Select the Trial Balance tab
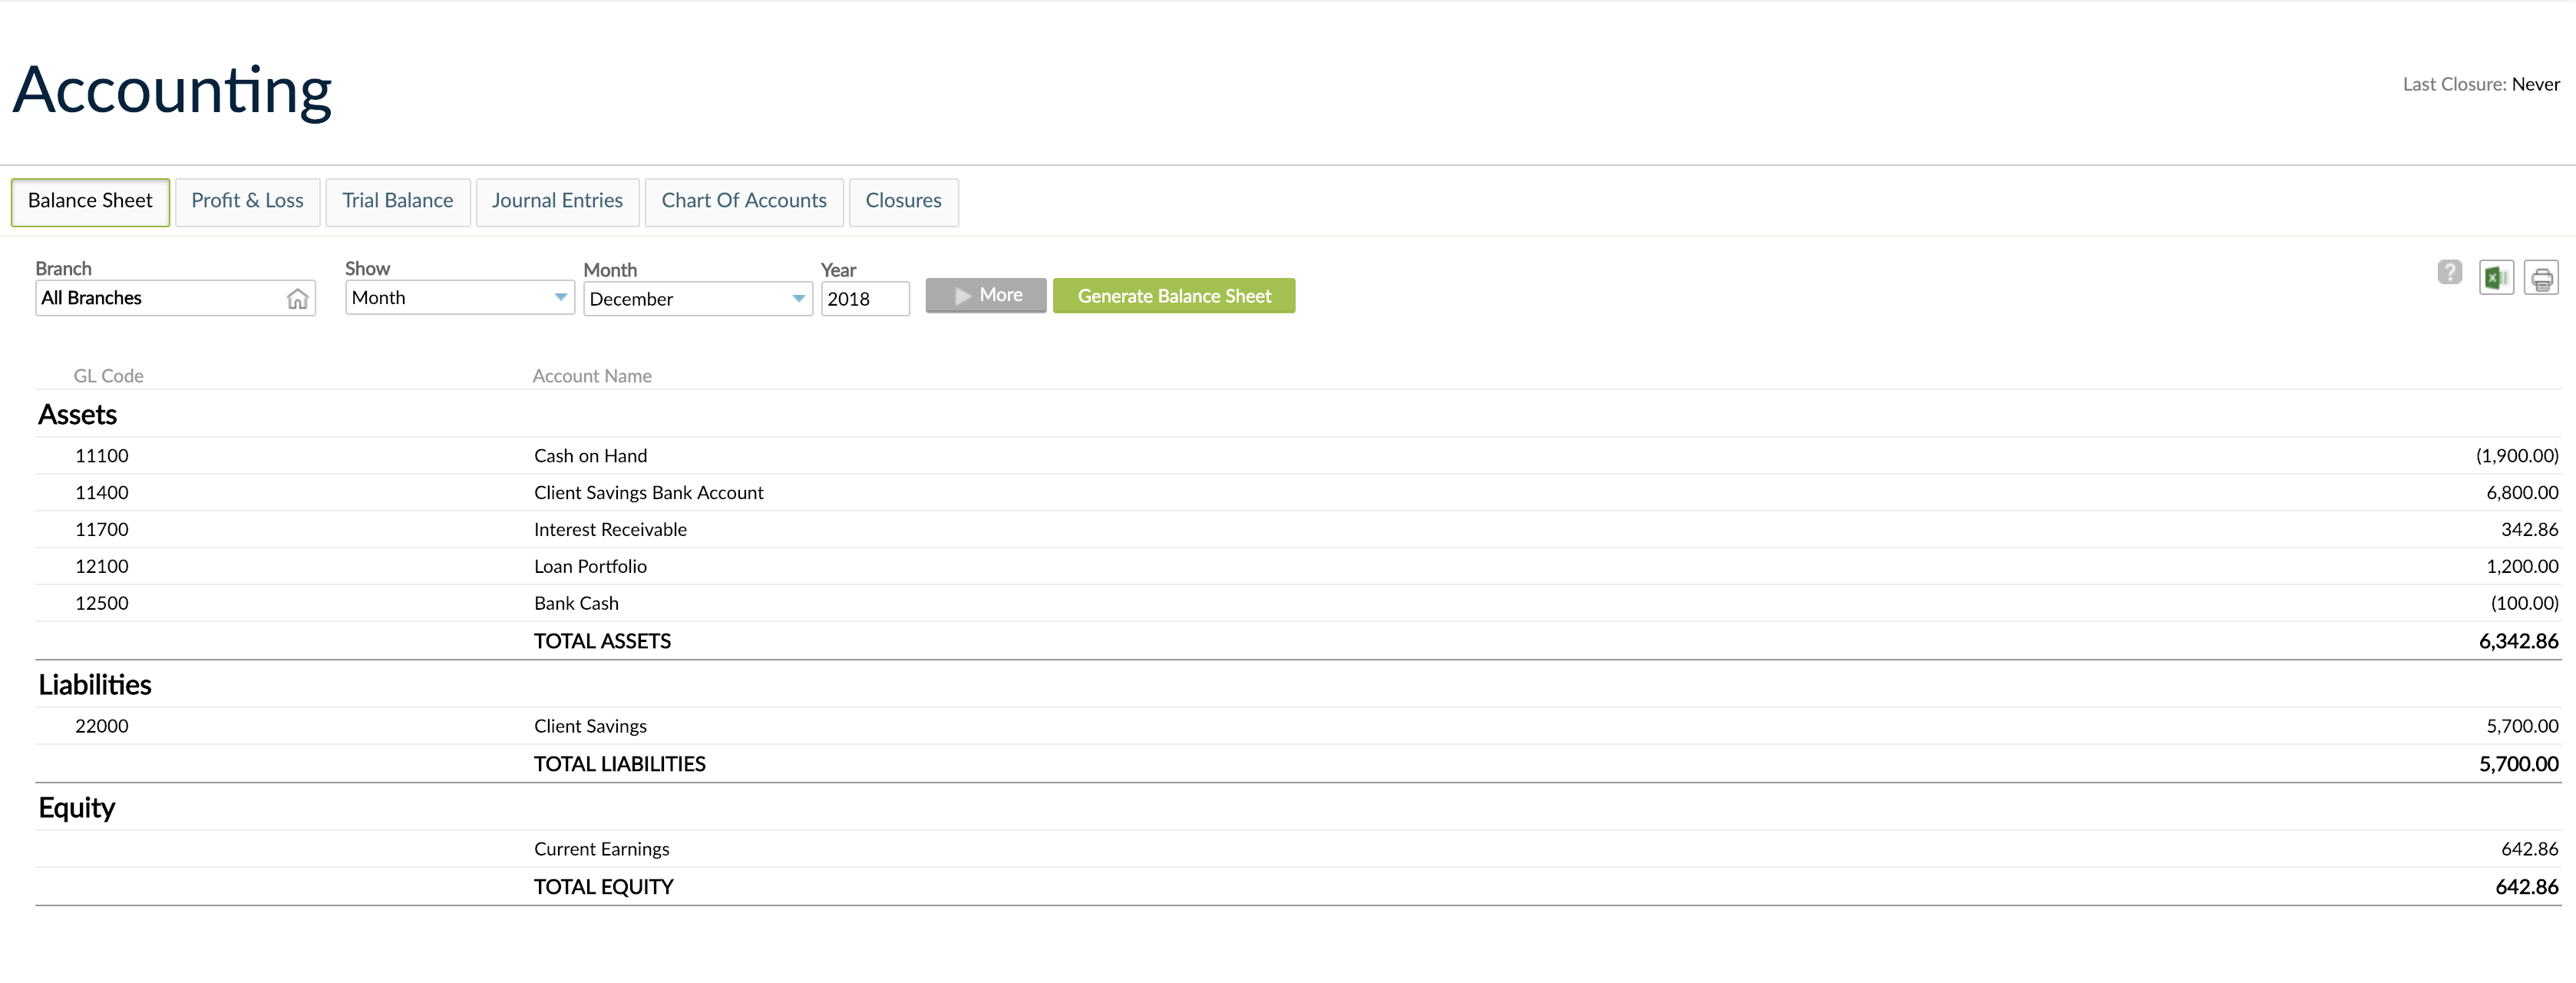The height and width of the screenshot is (983, 2576). pyautogui.click(x=397, y=201)
